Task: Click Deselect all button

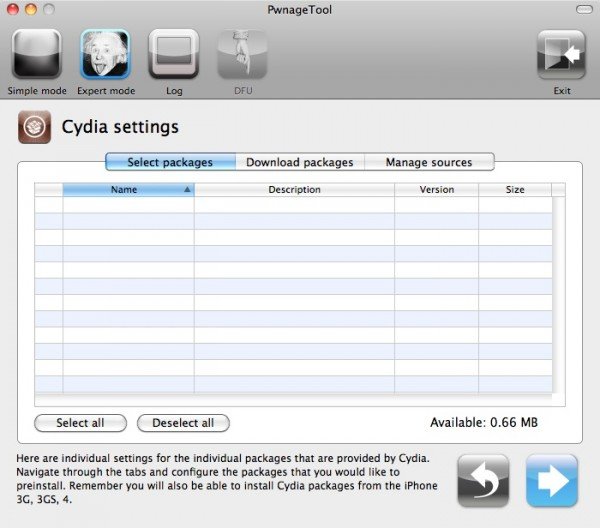Action: tap(183, 423)
